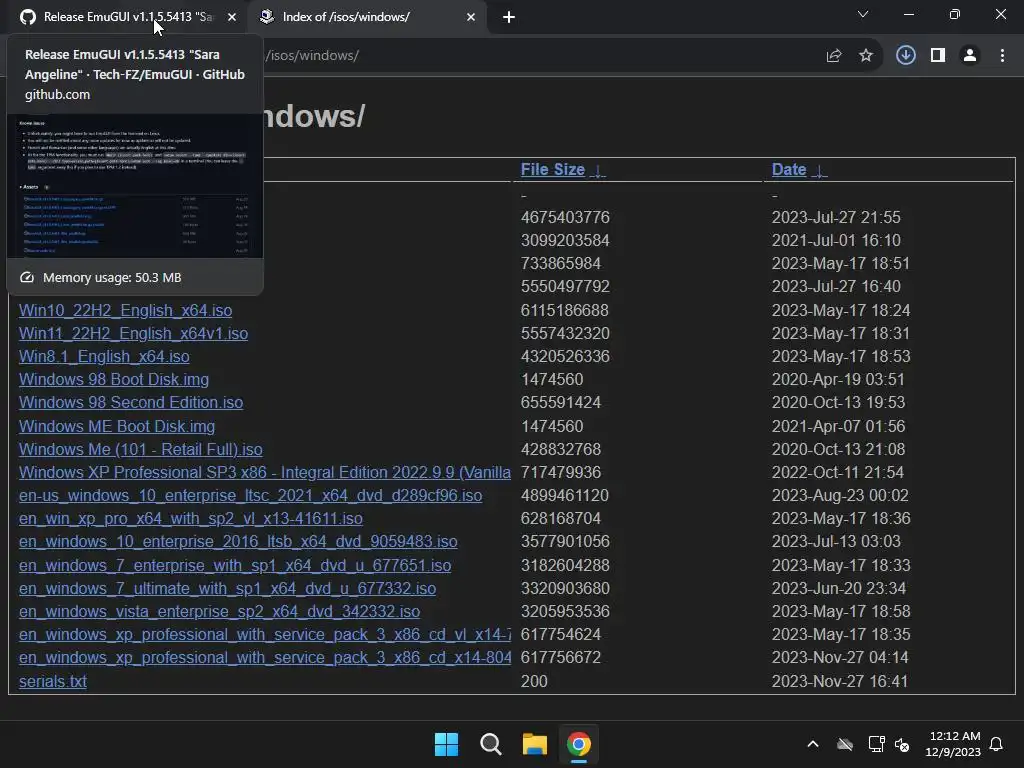This screenshot has height=768, width=1024.
Task: Open the Chrome downloads icon
Action: [x=905, y=56]
